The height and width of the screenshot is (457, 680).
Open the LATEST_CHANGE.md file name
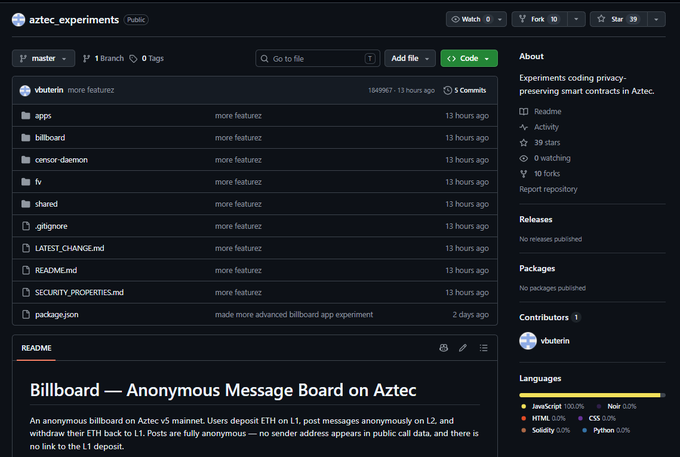(69, 248)
